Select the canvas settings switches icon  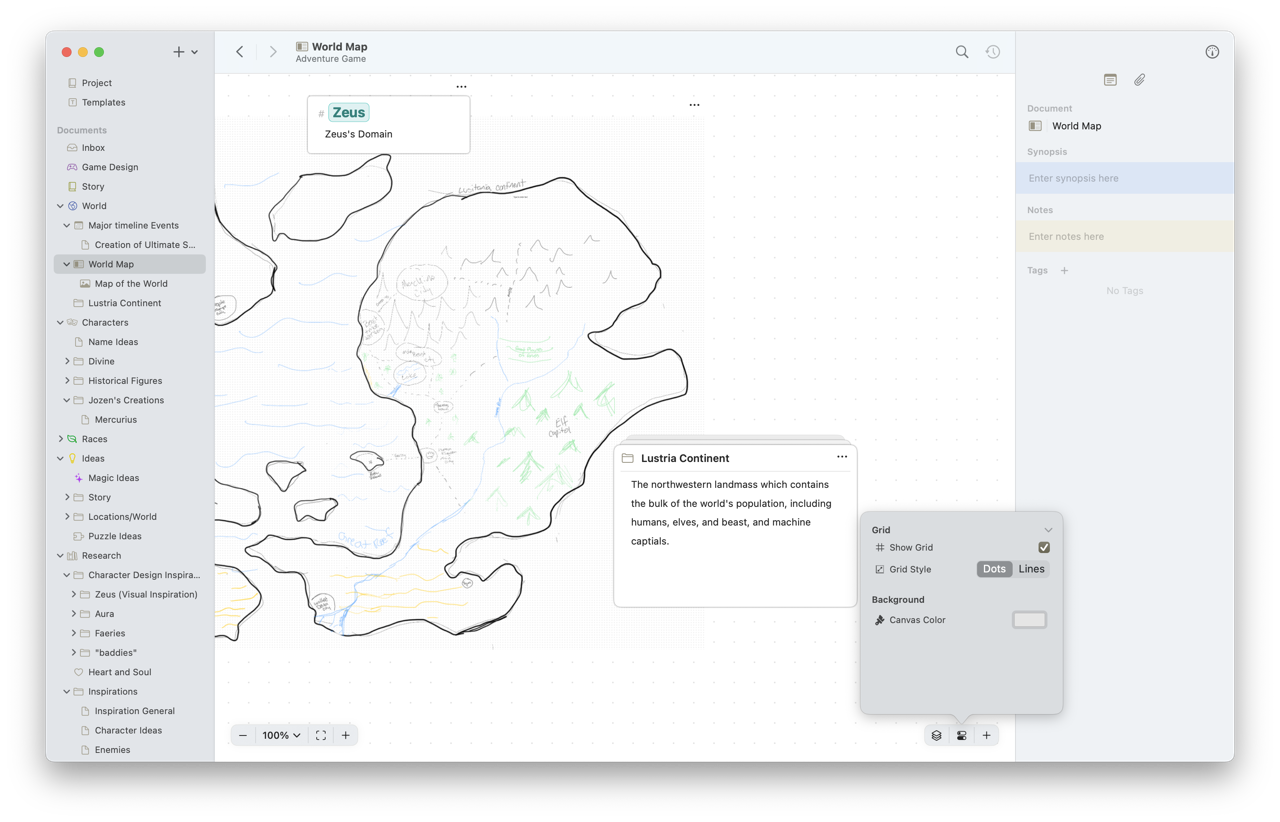click(960, 735)
